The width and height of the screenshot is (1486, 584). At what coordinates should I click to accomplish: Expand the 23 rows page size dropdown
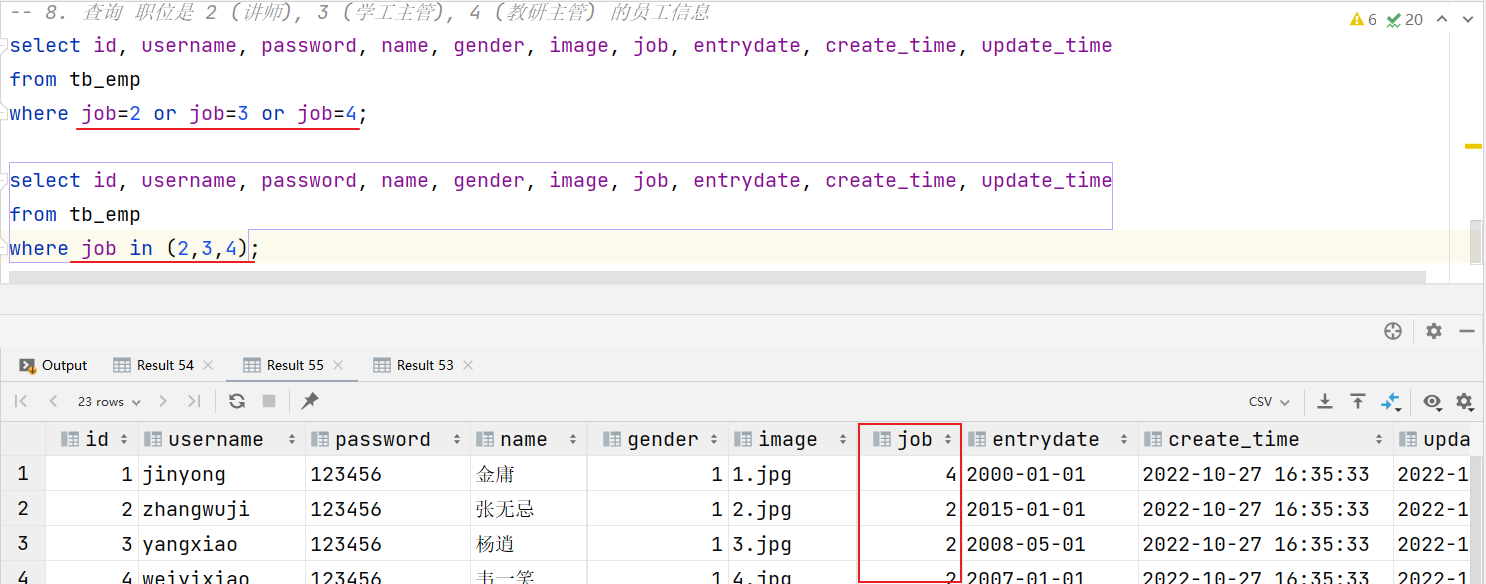(107, 401)
